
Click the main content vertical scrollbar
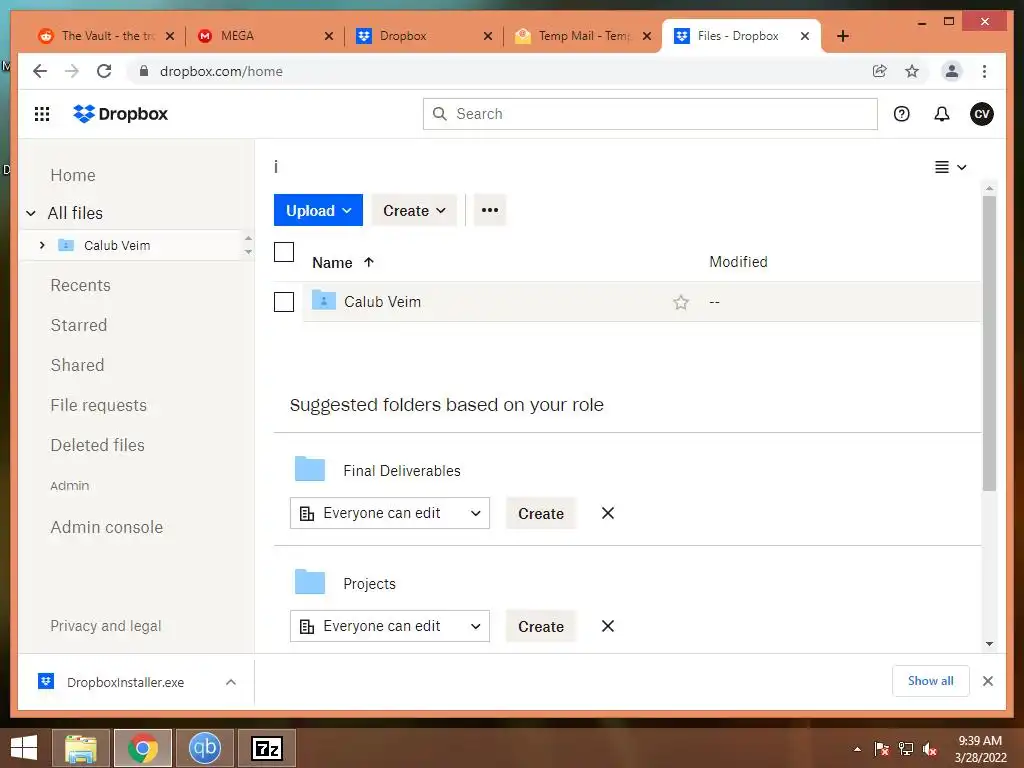pos(989,343)
